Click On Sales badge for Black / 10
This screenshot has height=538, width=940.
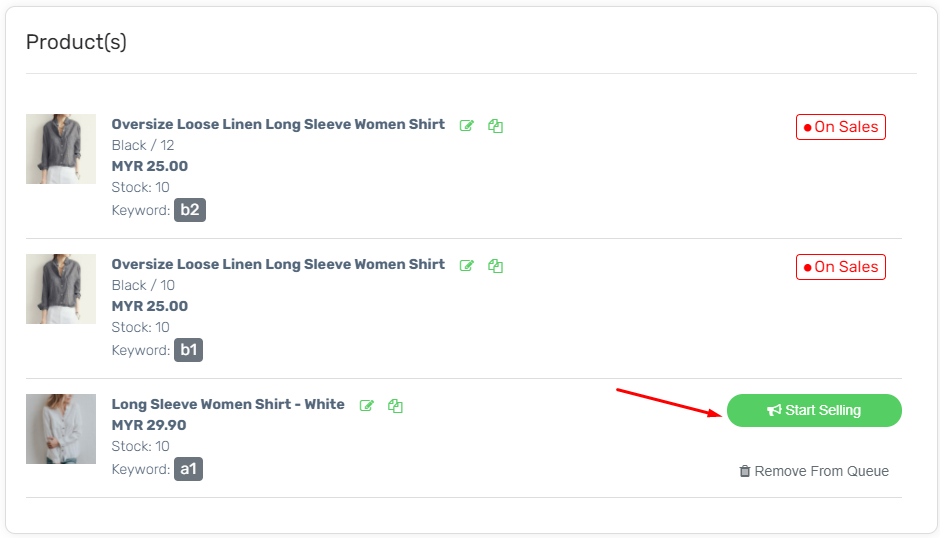point(841,267)
